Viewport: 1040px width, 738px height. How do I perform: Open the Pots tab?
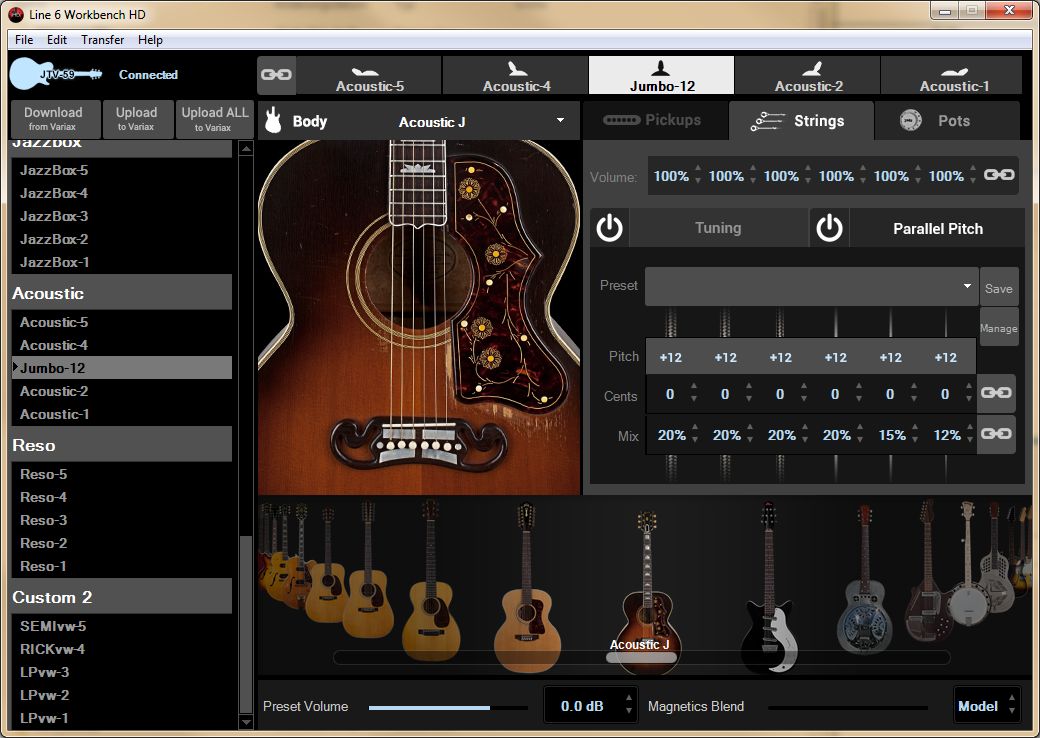(x=947, y=121)
